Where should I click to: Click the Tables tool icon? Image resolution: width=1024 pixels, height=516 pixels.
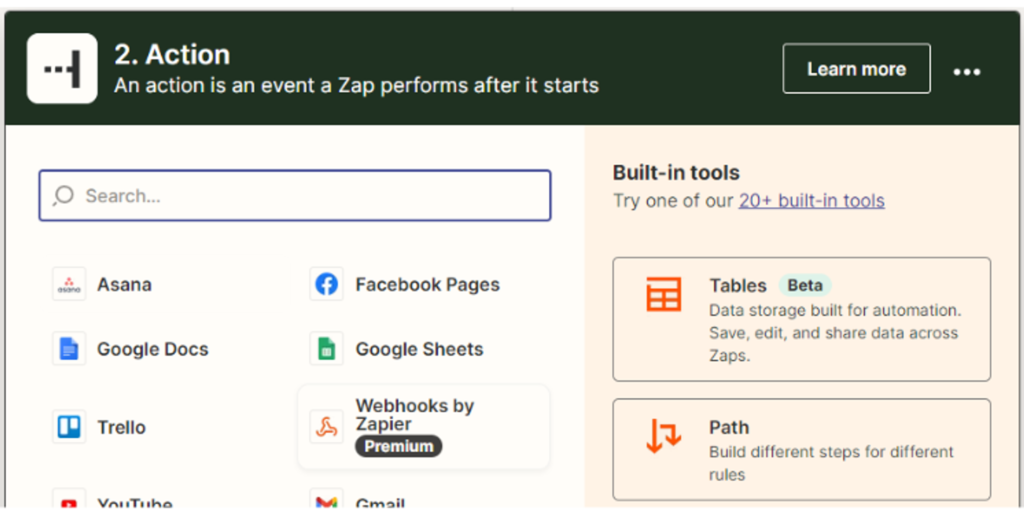pyautogui.click(x=664, y=294)
